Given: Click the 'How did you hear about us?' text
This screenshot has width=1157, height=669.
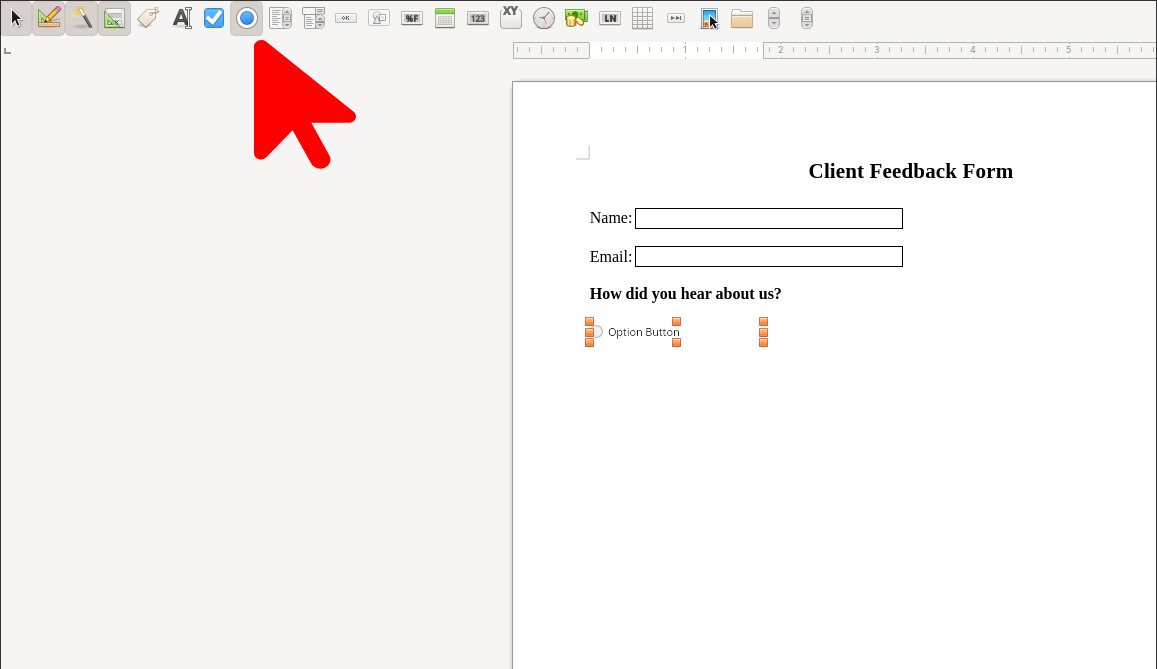Looking at the screenshot, I should [x=685, y=294].
